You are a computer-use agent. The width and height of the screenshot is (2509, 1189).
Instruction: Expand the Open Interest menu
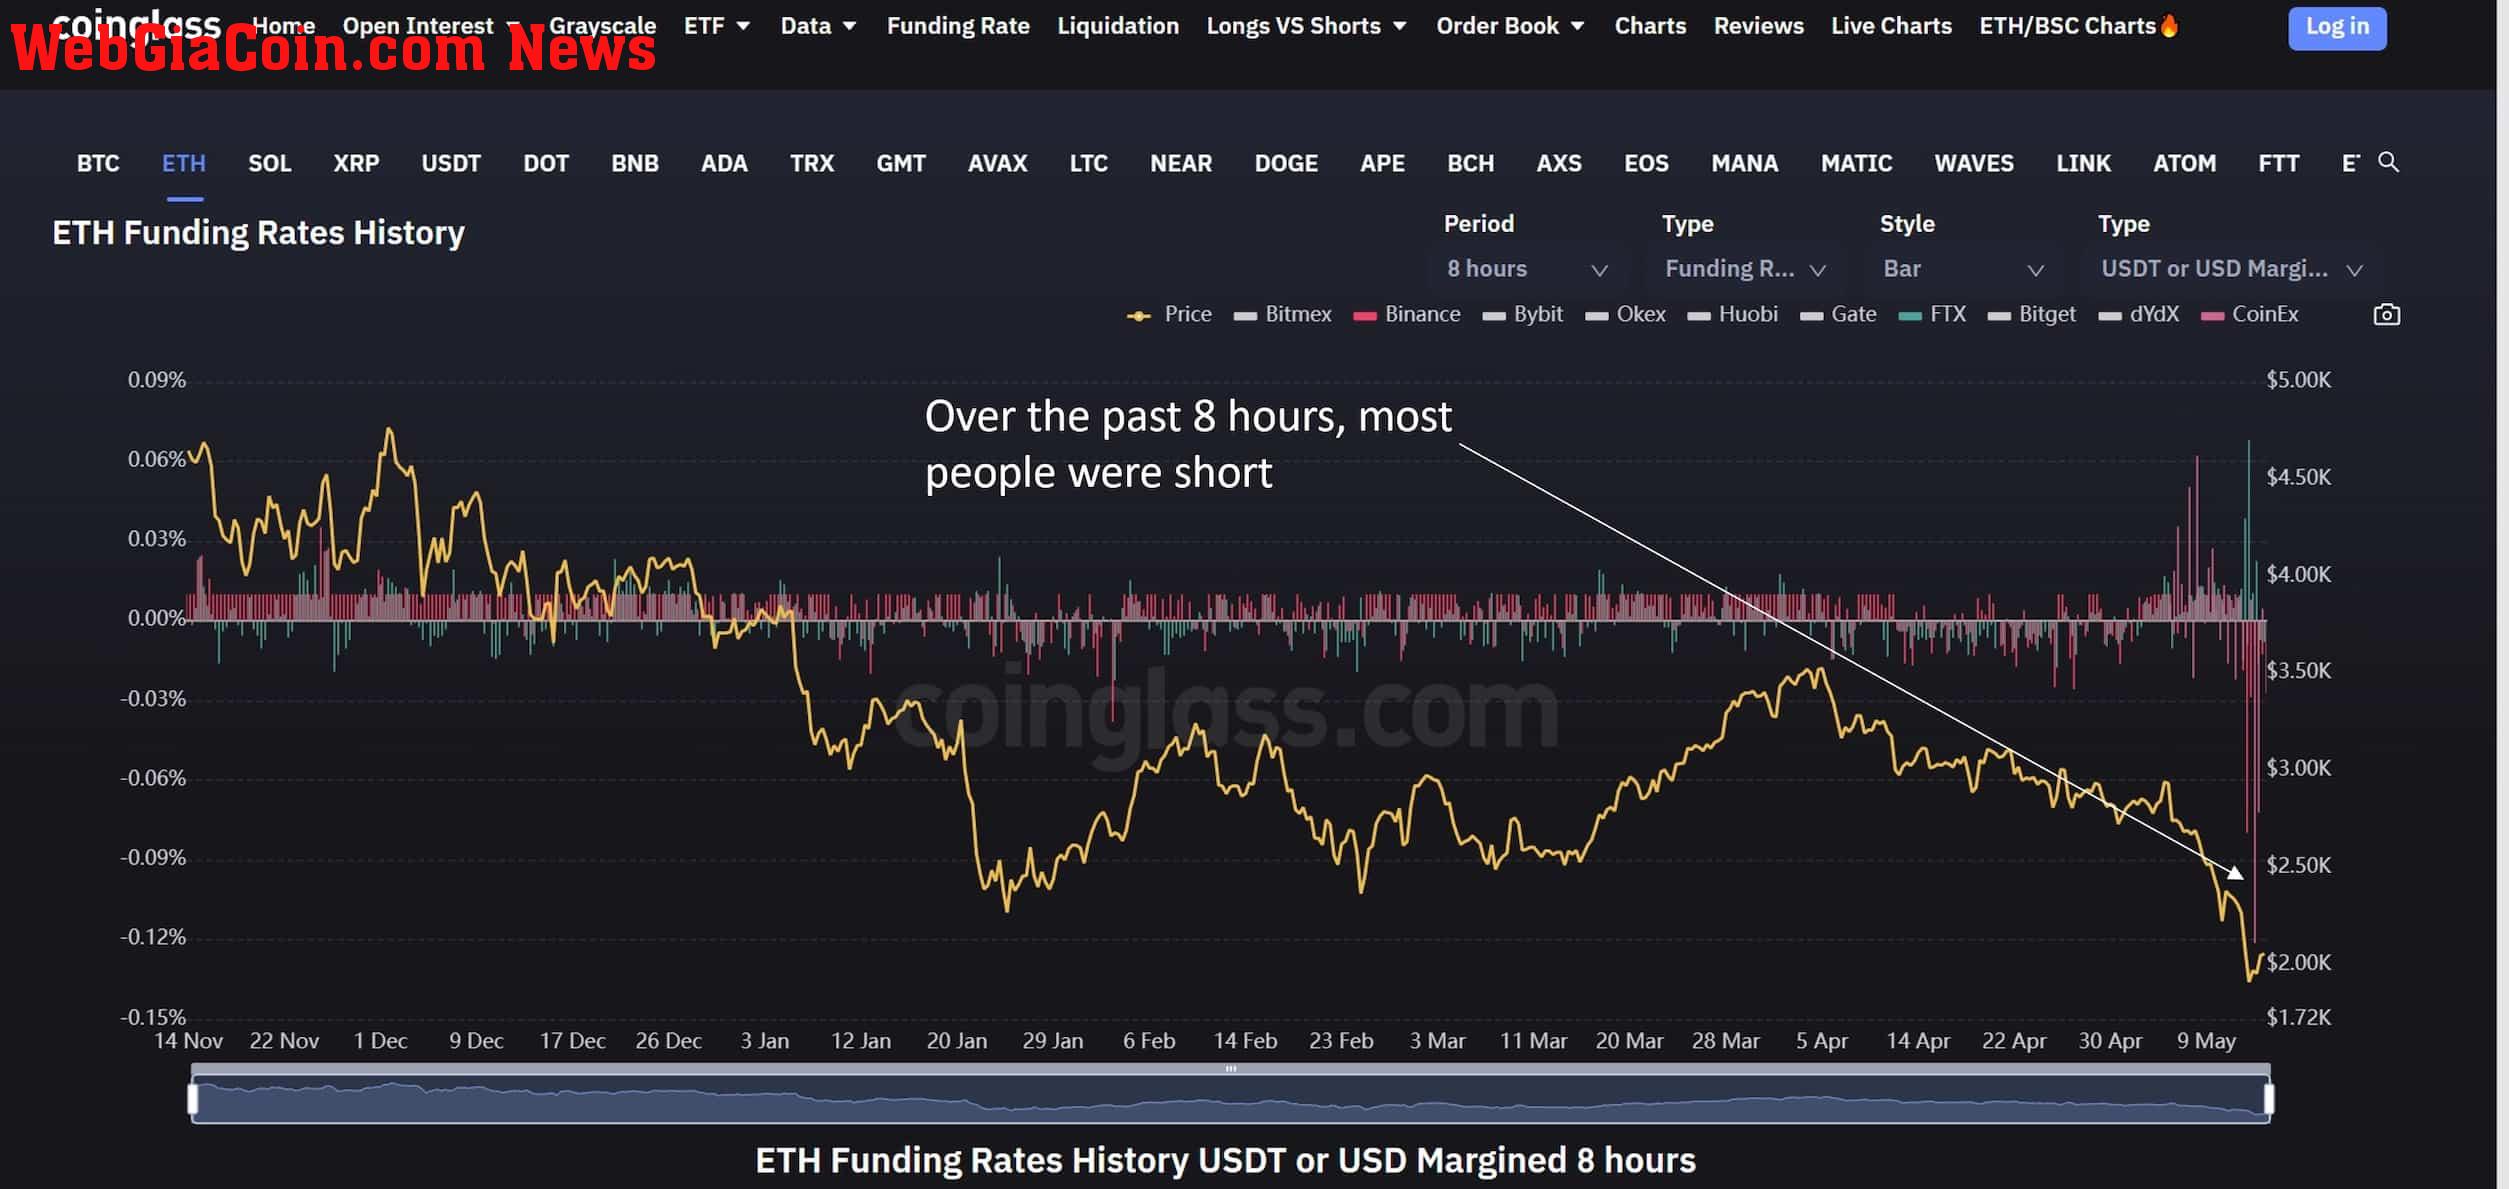click(x=430, y=26)
